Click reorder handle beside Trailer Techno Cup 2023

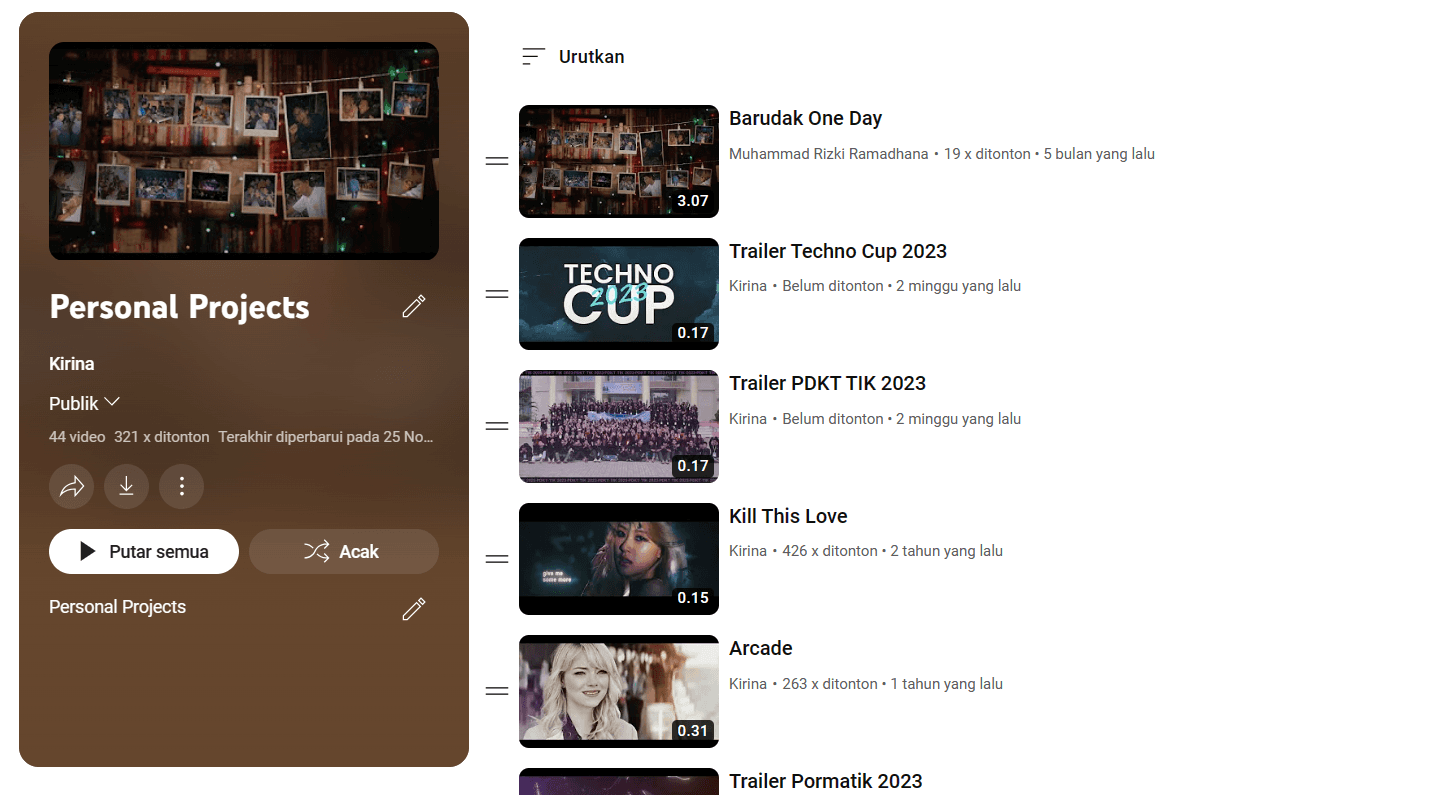pyautogui.click(x=497, y=294)
